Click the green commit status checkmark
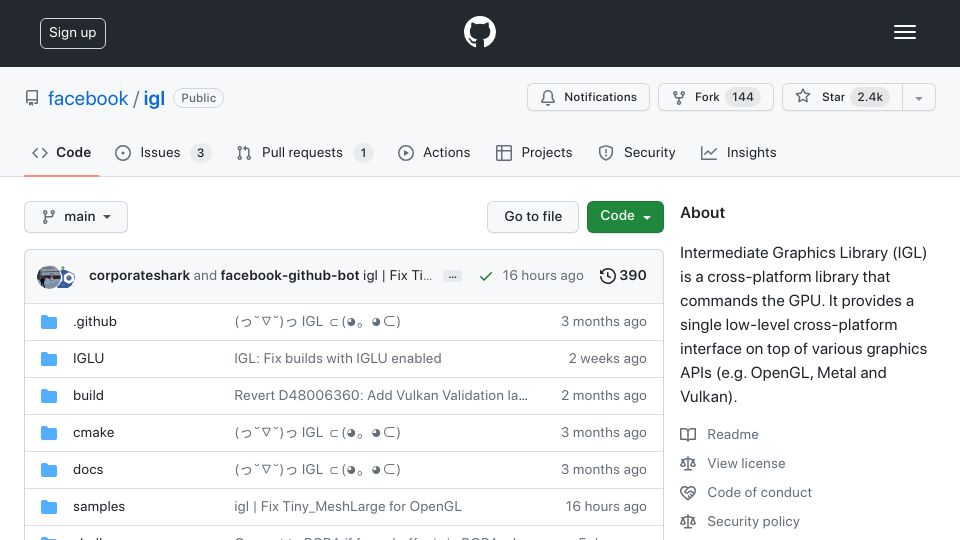 486,277
